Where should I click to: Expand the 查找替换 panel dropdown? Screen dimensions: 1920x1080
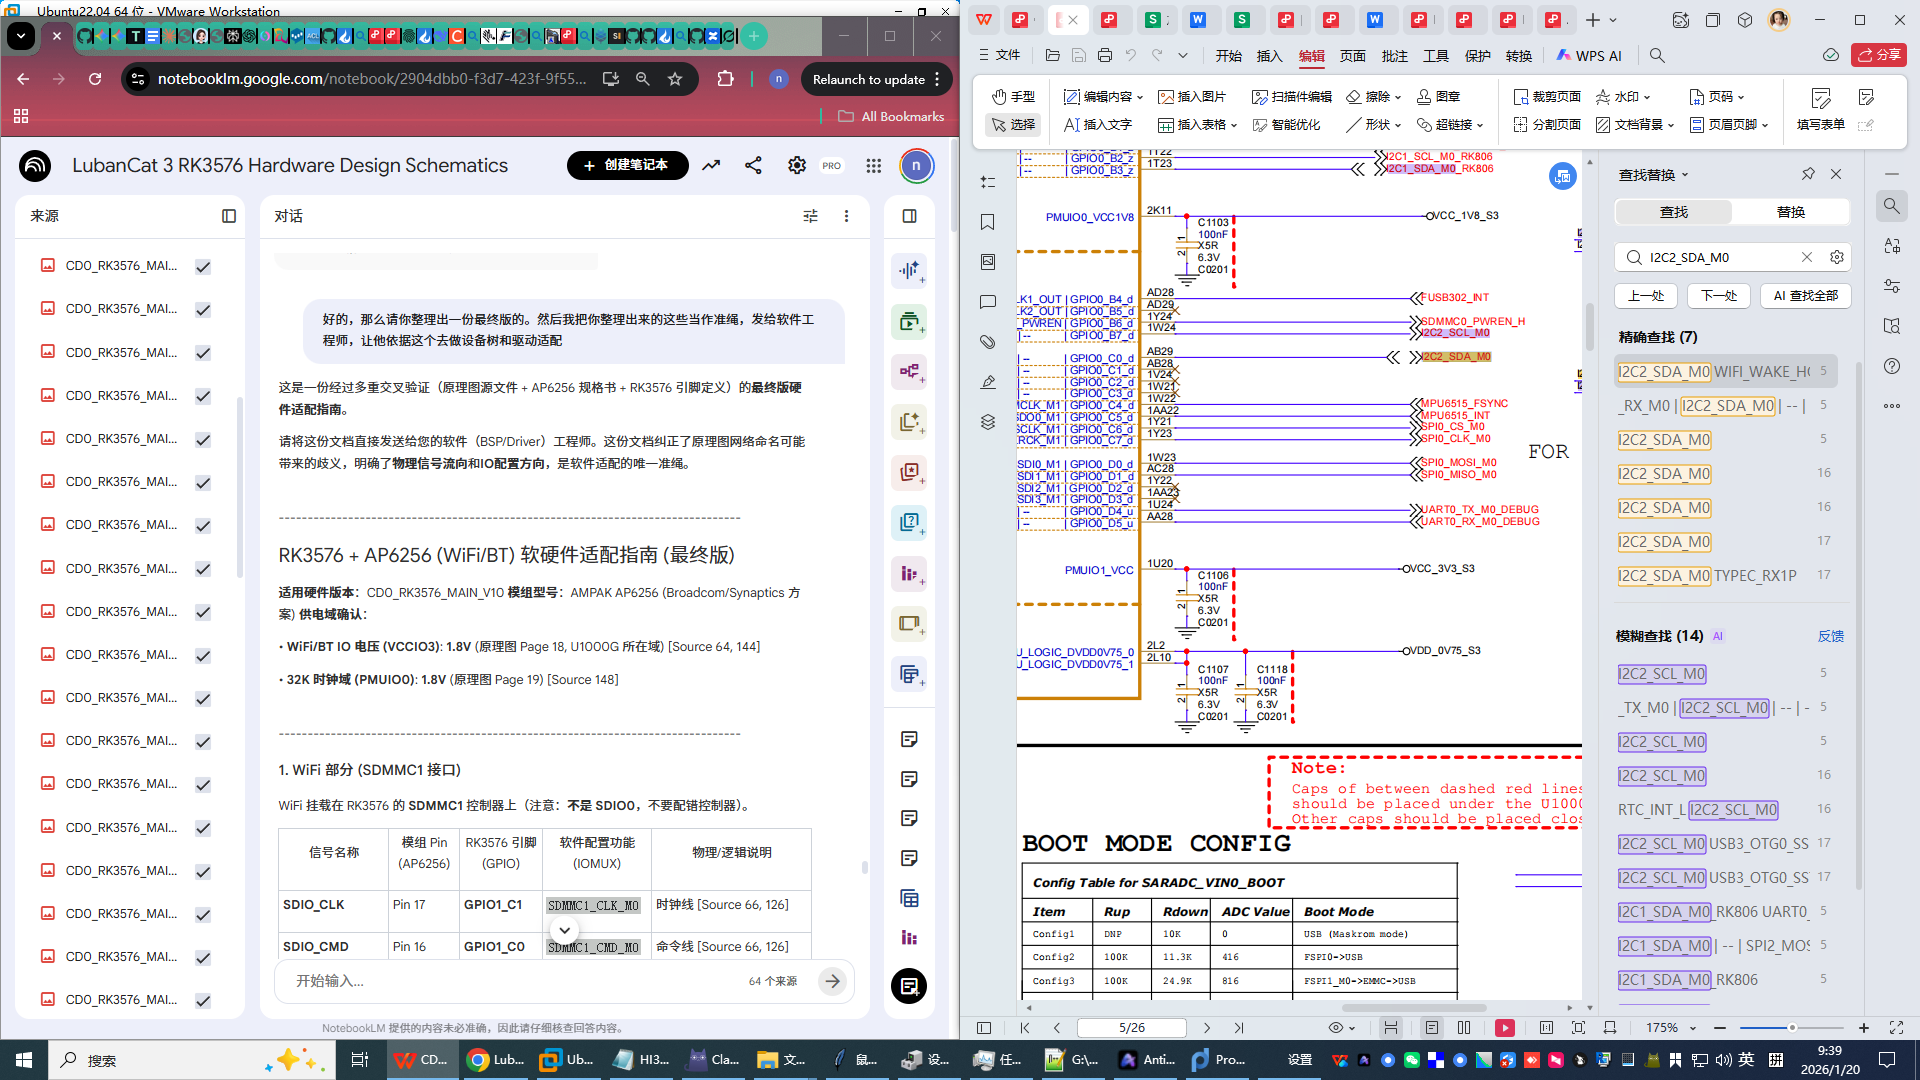tap(1685, 175)
